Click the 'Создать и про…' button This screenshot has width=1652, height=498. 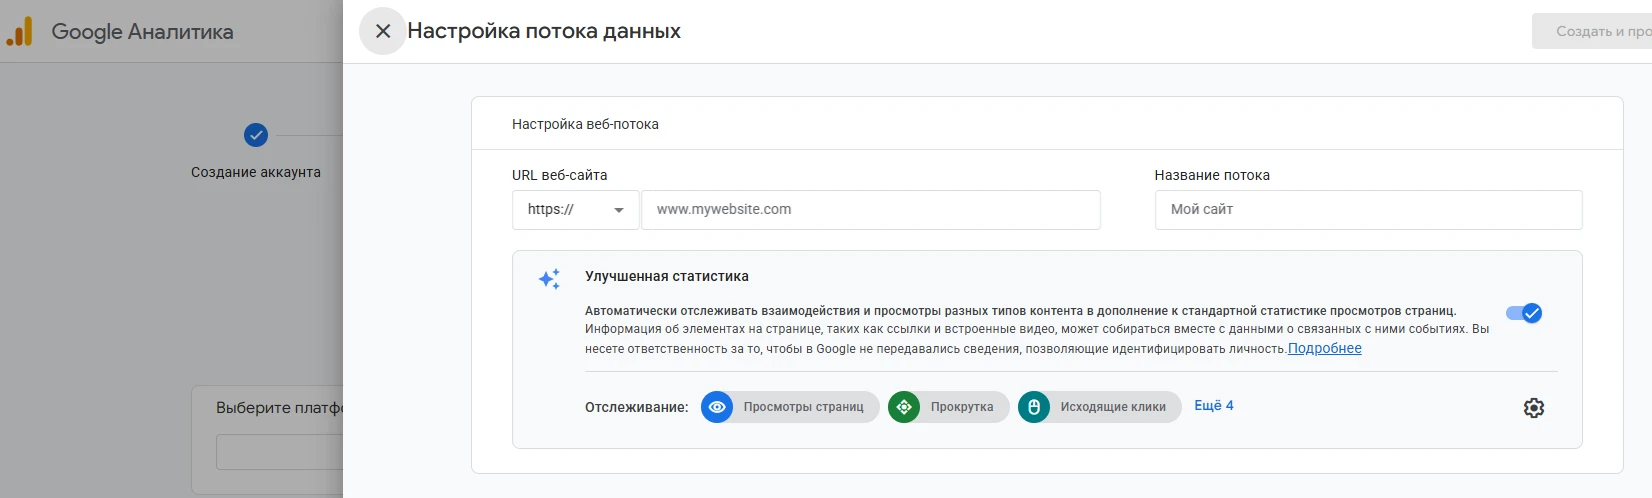tap(1592, 31)
